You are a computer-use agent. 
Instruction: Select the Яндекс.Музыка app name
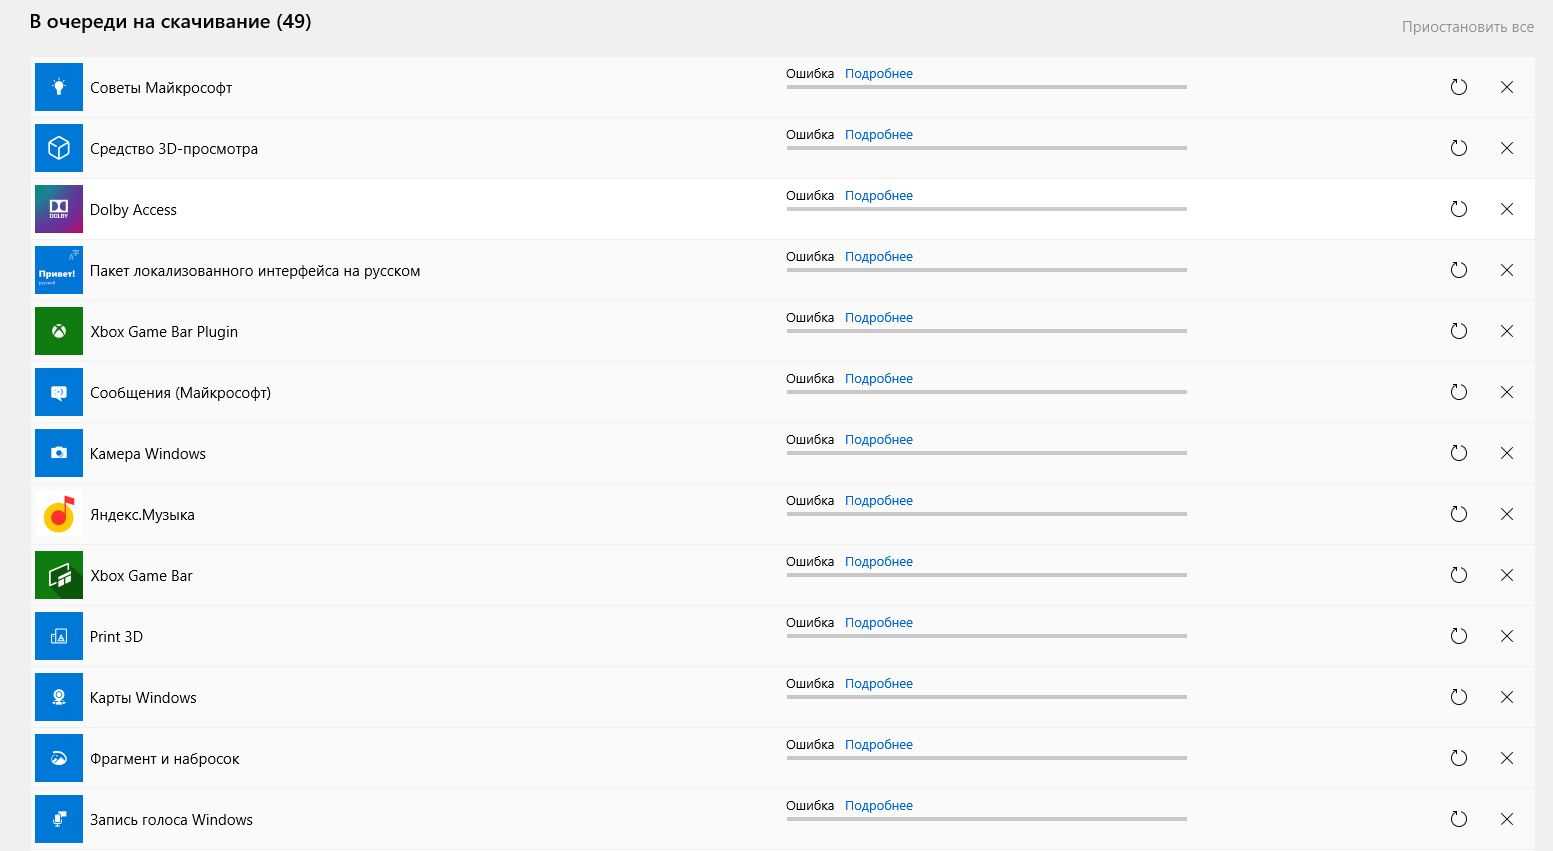pos(142,515)
